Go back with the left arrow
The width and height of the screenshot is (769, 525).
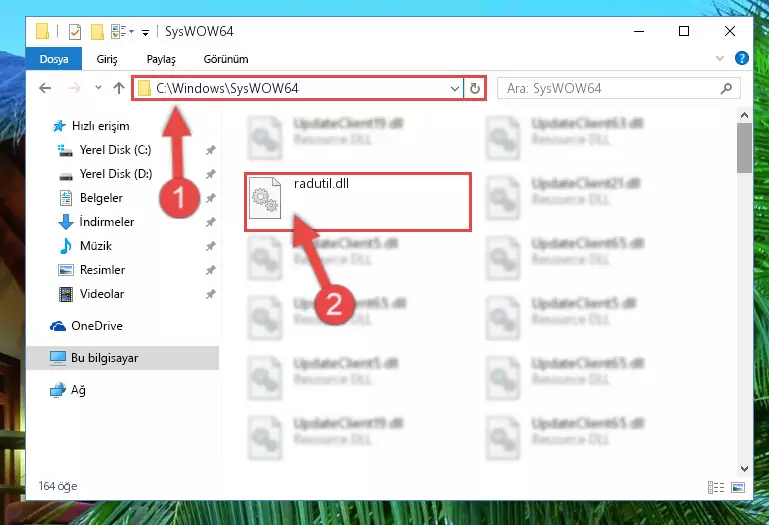pos(45,88)
